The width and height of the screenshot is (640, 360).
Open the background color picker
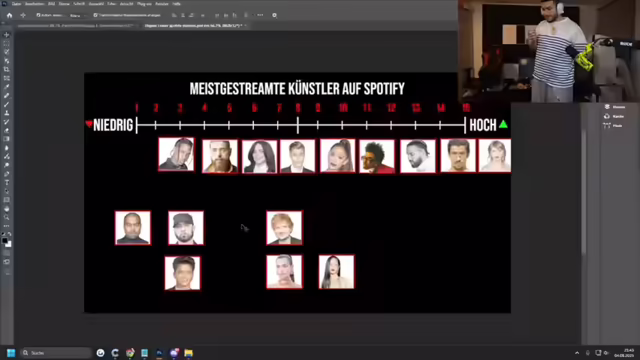9,244
